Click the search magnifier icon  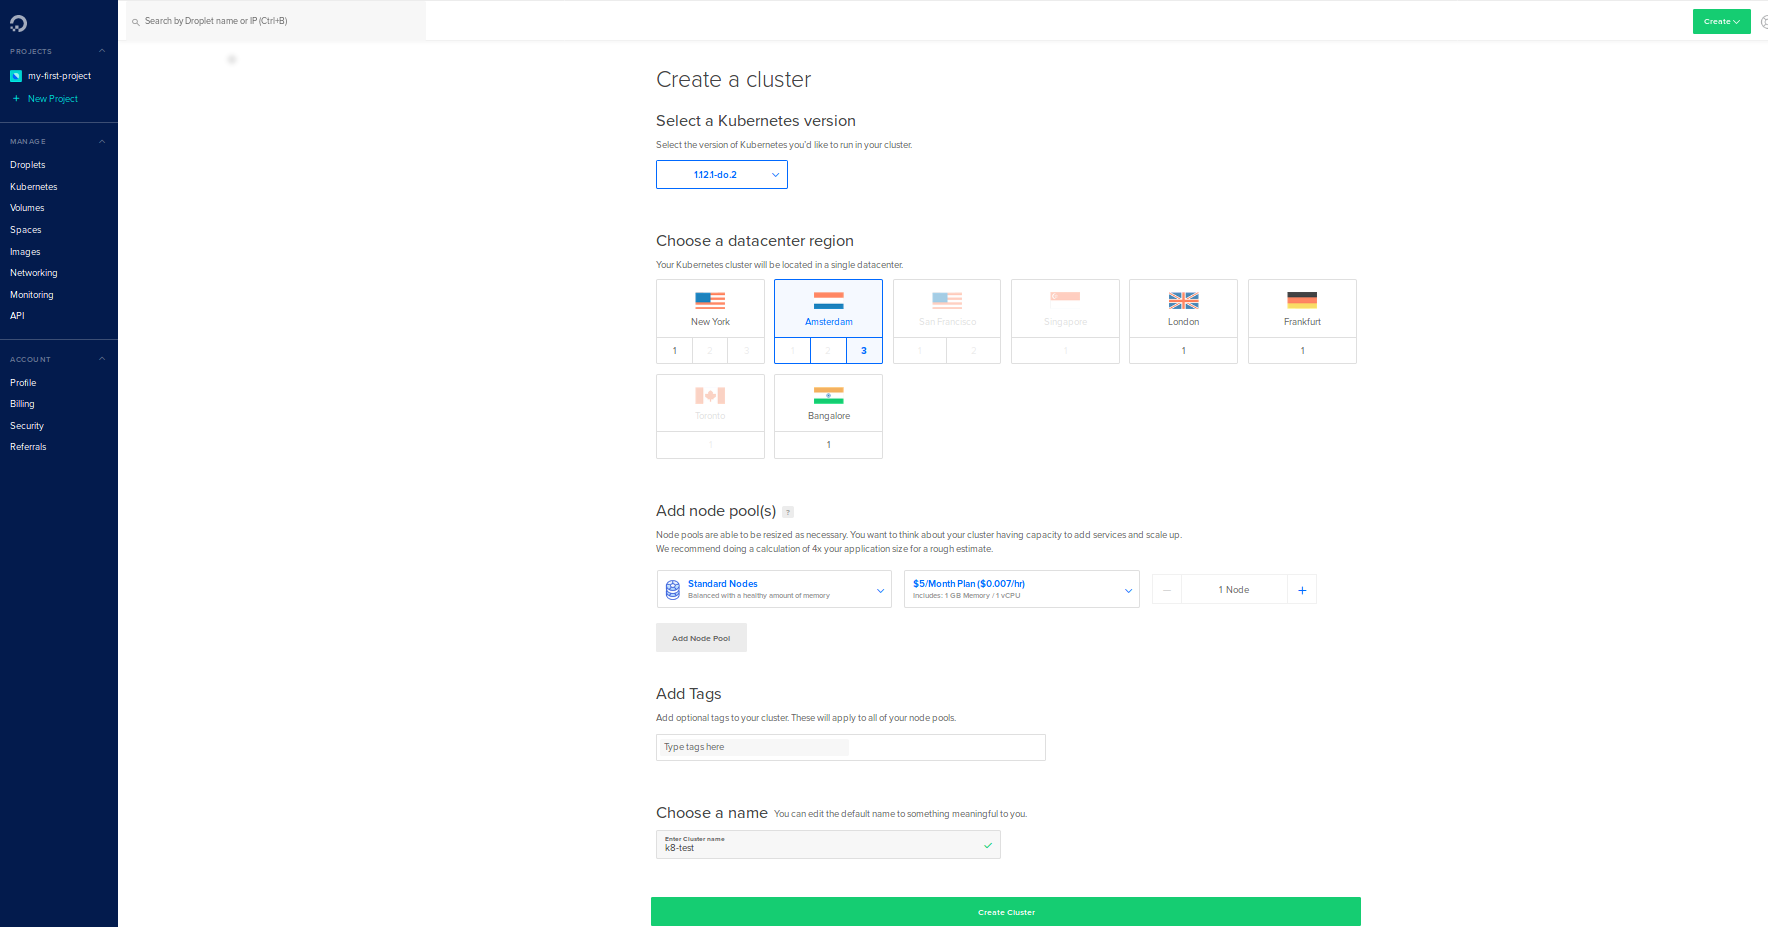click(x=136, y=22)
